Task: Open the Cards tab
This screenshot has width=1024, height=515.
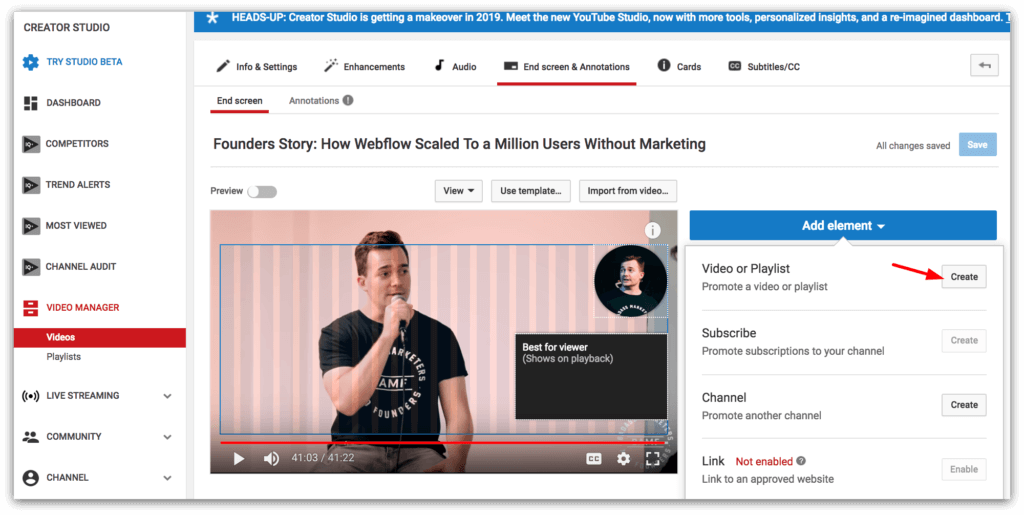Action: pos(679,67)
